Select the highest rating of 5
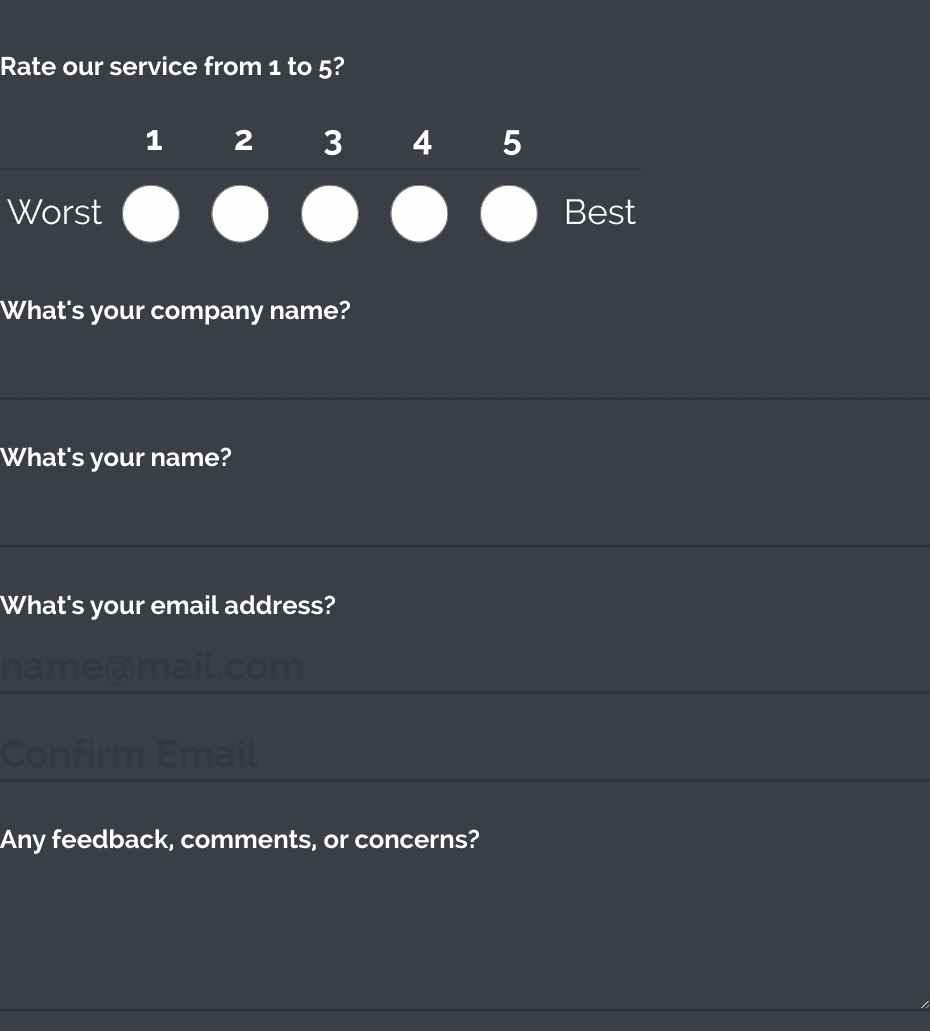930x1031 pixels. click(x=508, y=213)
